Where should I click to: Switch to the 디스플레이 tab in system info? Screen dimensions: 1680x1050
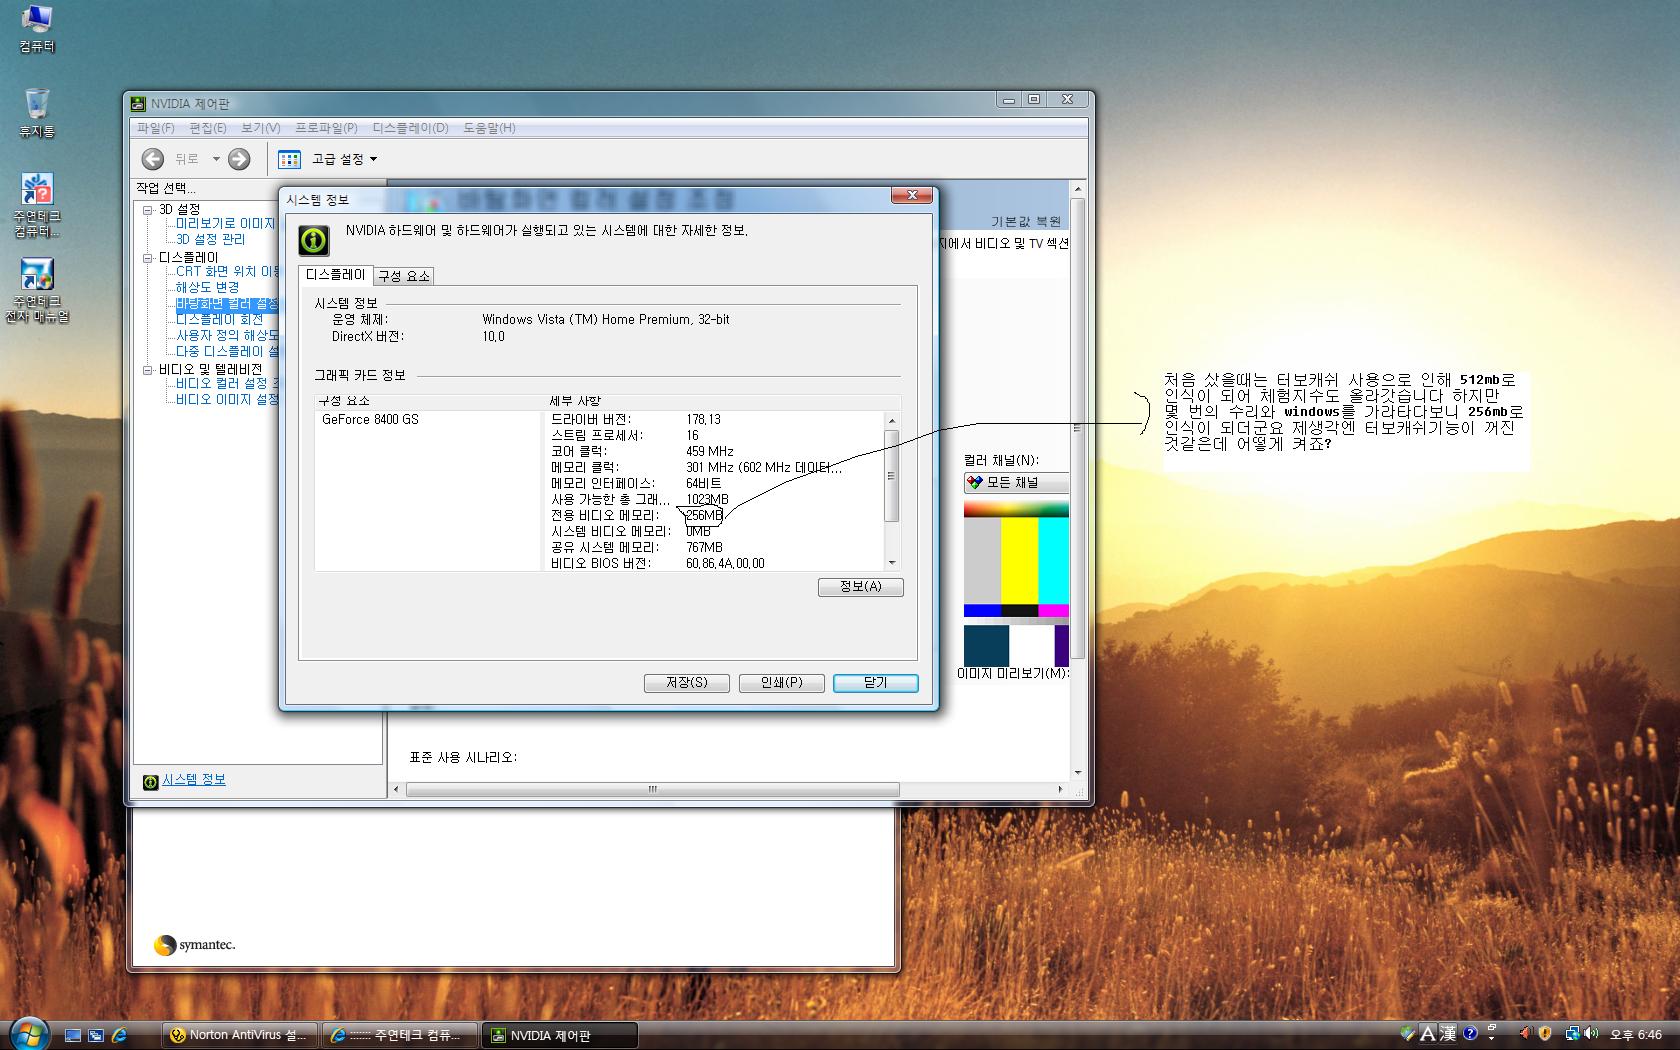[336, 274]
